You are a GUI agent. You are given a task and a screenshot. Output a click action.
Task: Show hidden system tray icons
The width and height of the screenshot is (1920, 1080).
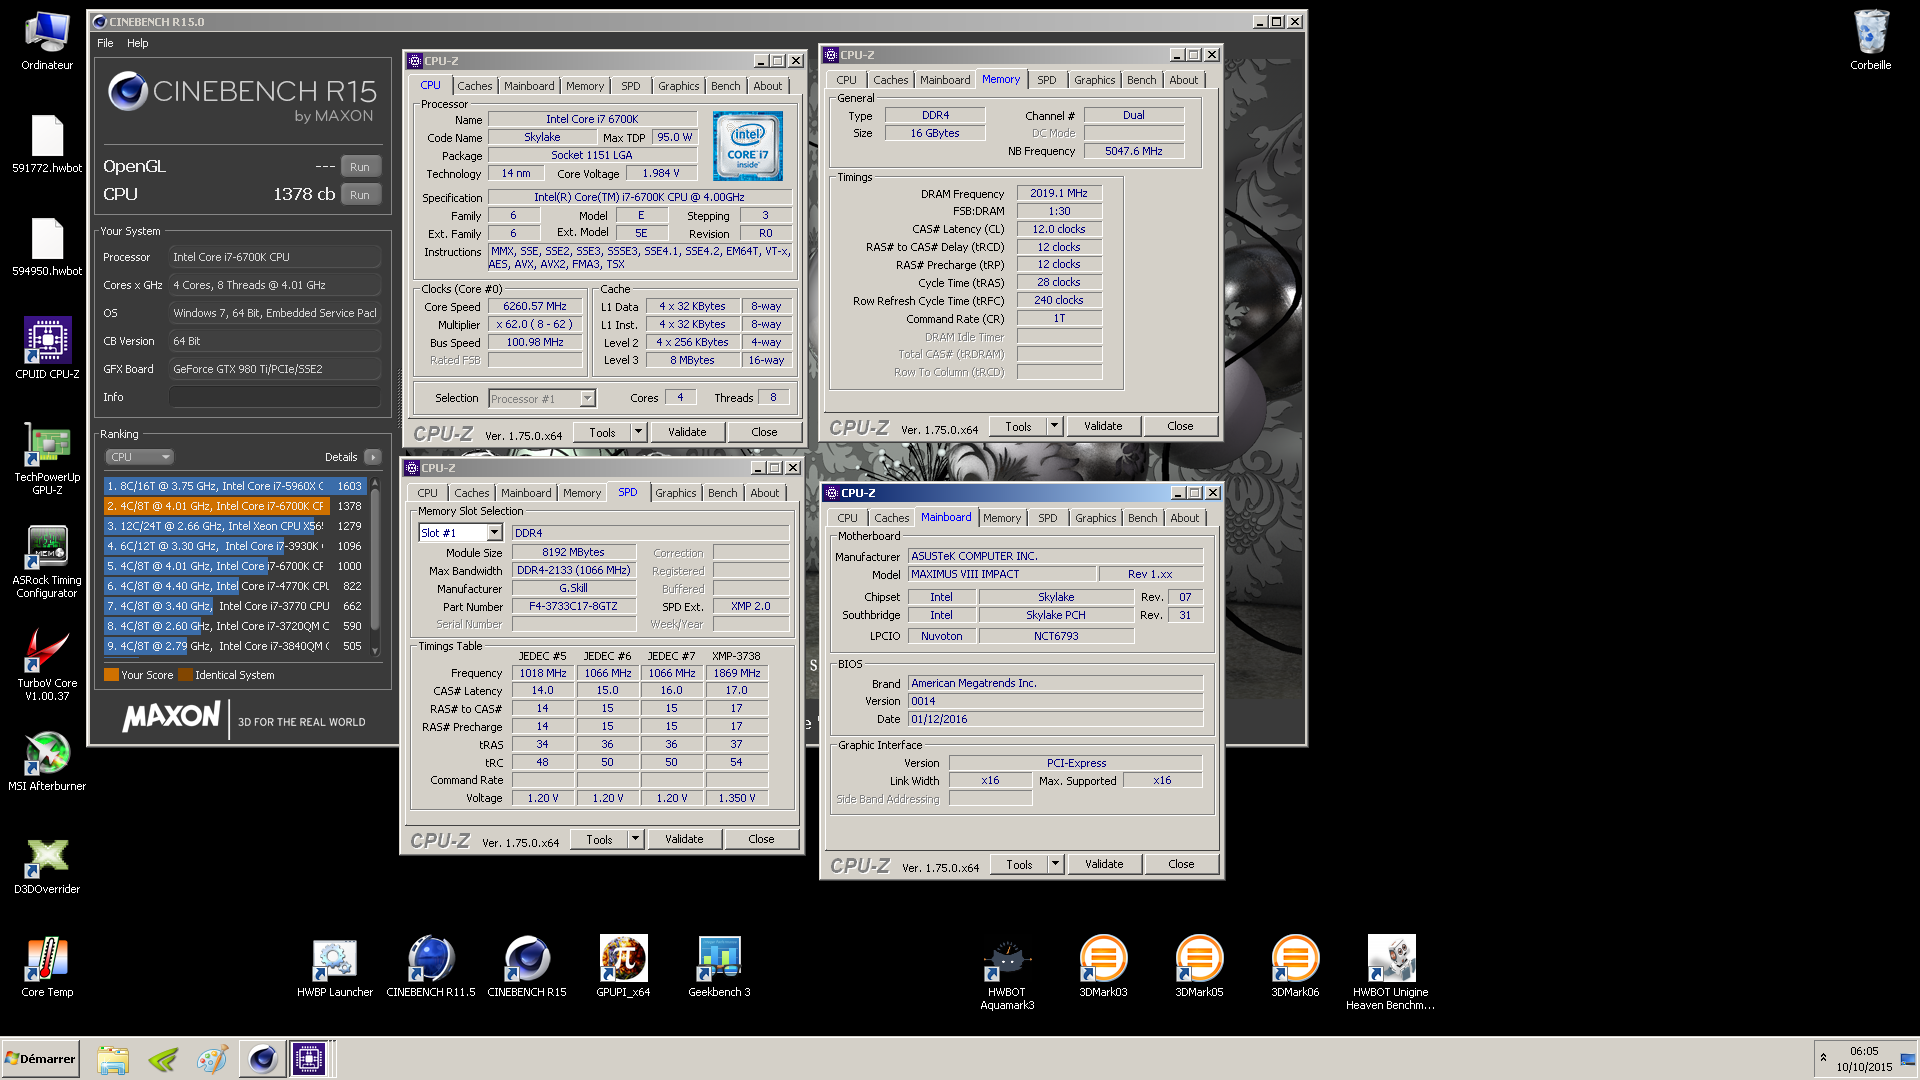click(x=1823, y=1058)
